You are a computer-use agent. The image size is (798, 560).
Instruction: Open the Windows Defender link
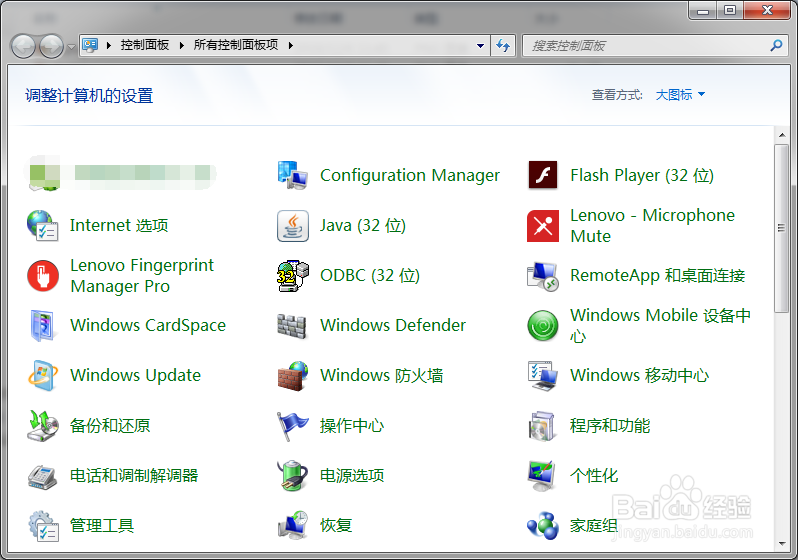(393, 325)
